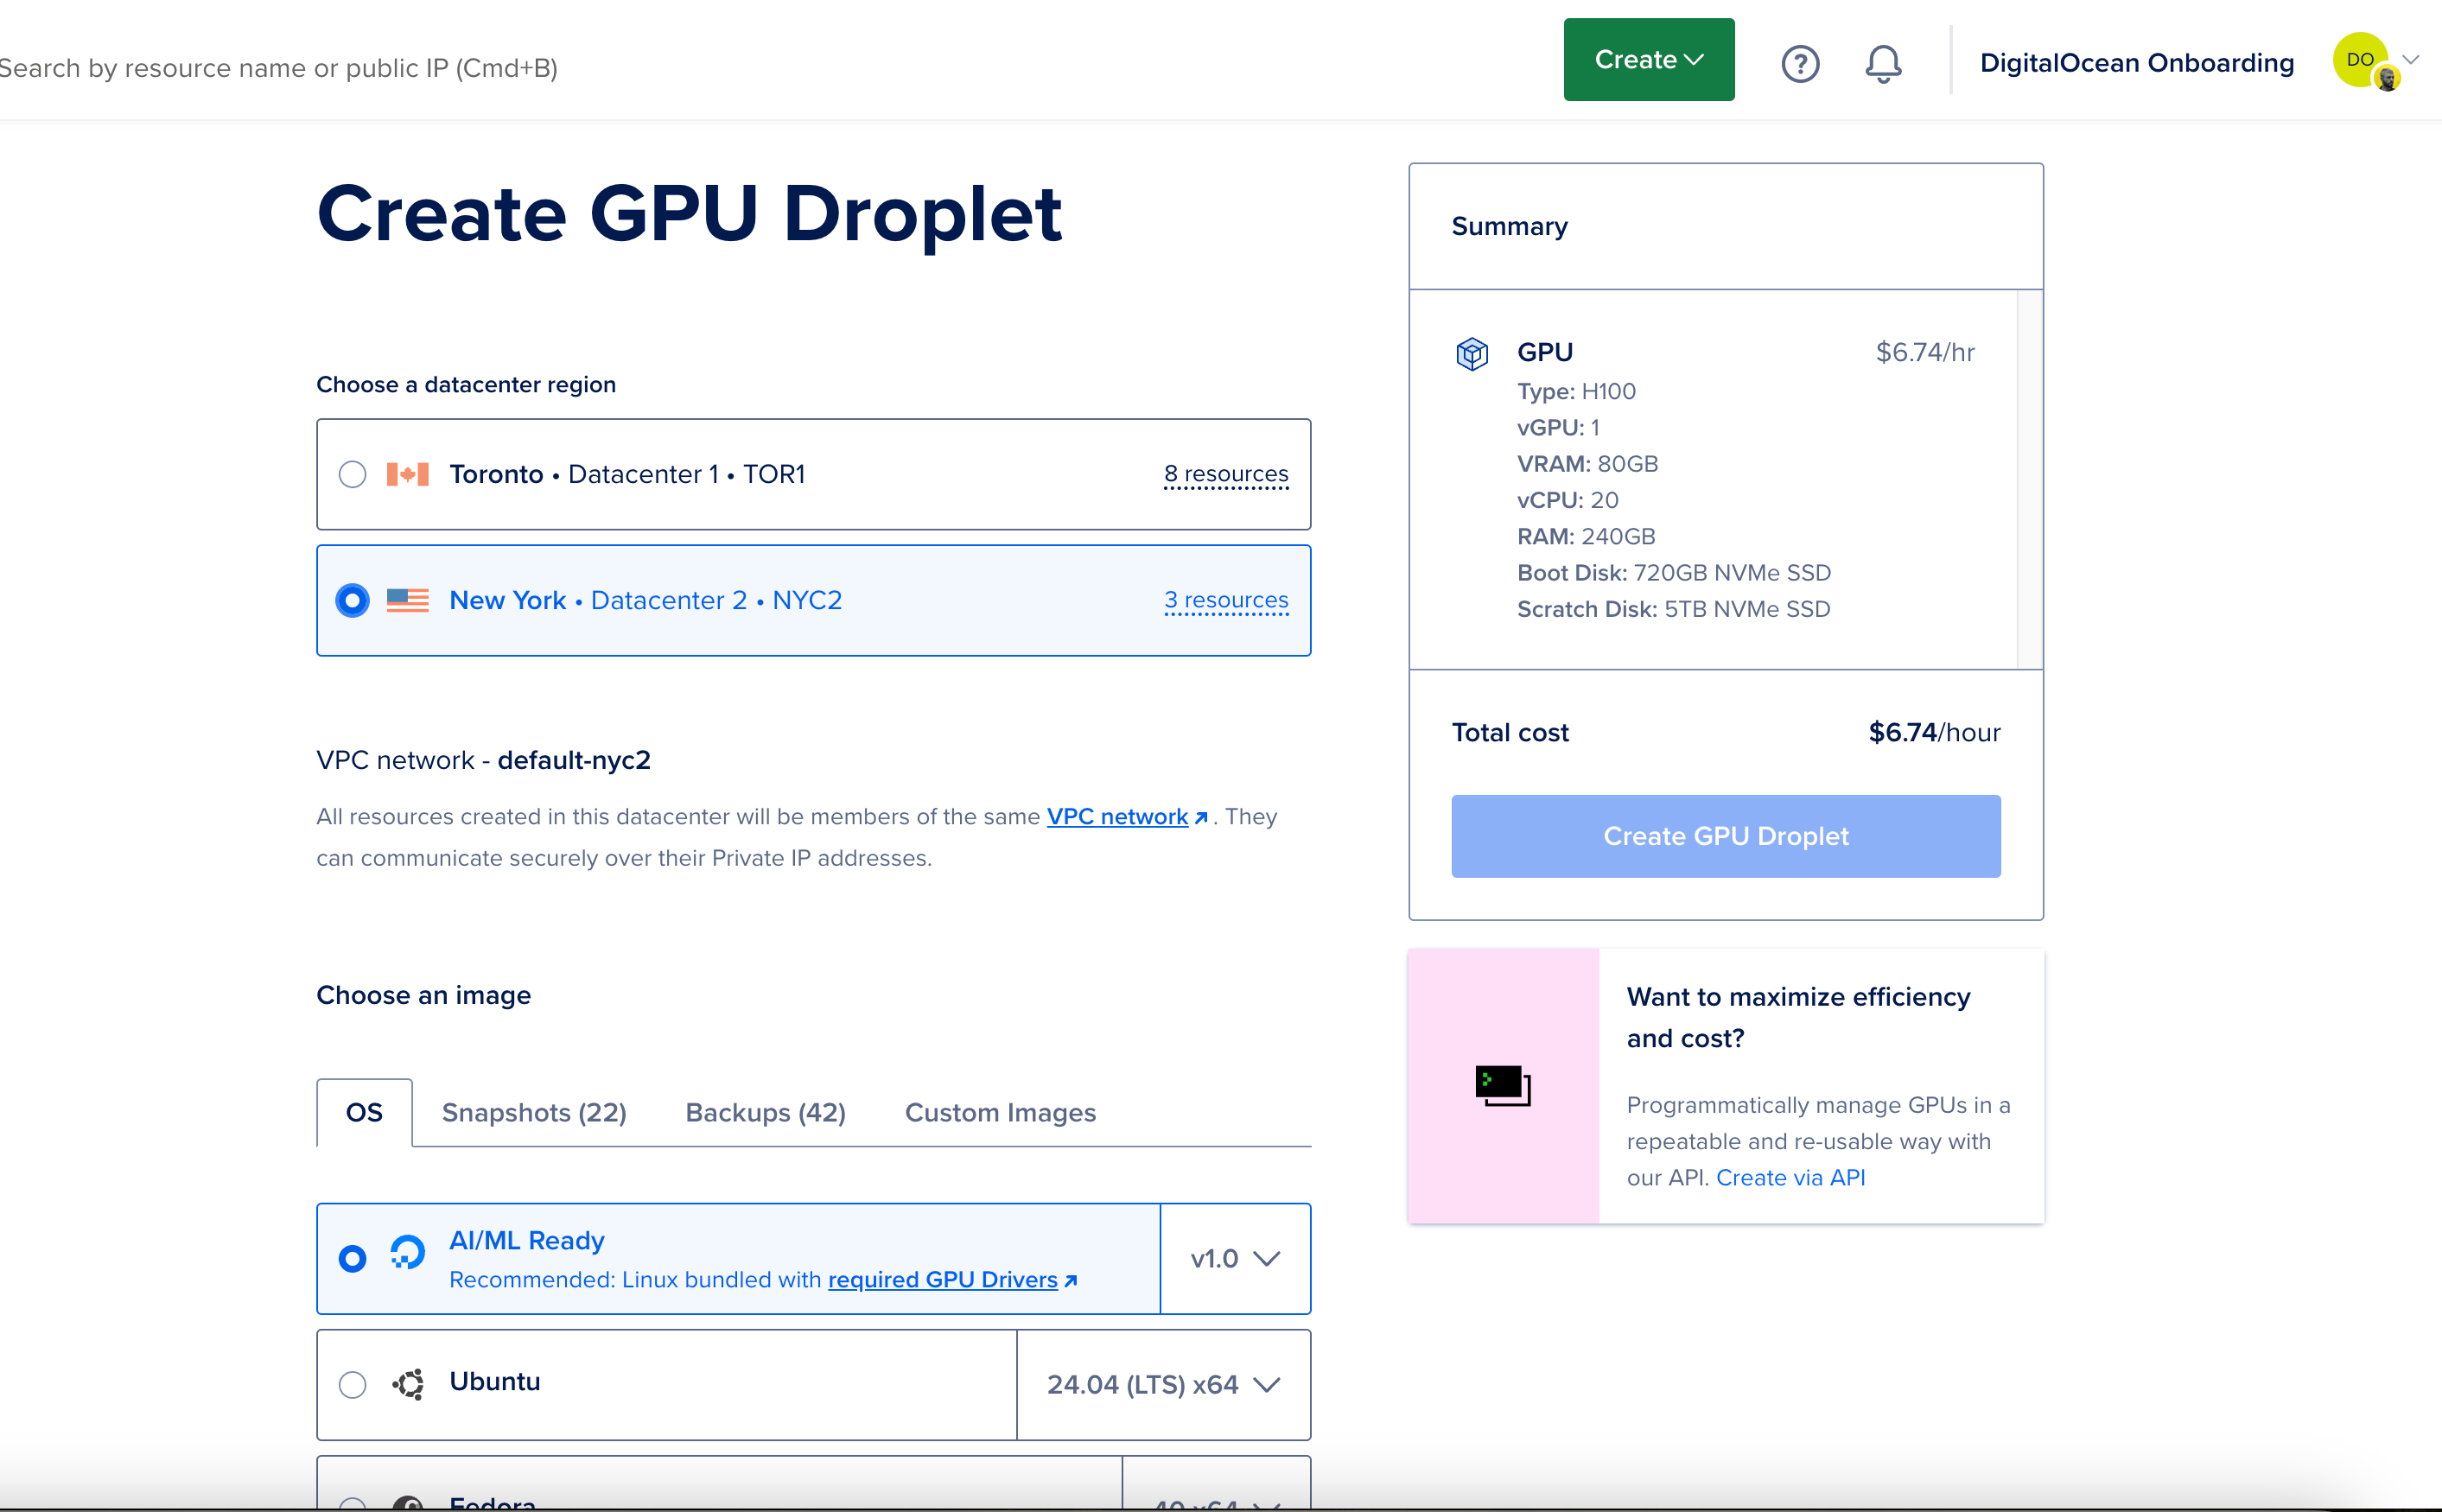Viewport: 2442px width, 1512px height.
Task: Open Toronto's 8 resources link
Action: [x=1226, y=474]
